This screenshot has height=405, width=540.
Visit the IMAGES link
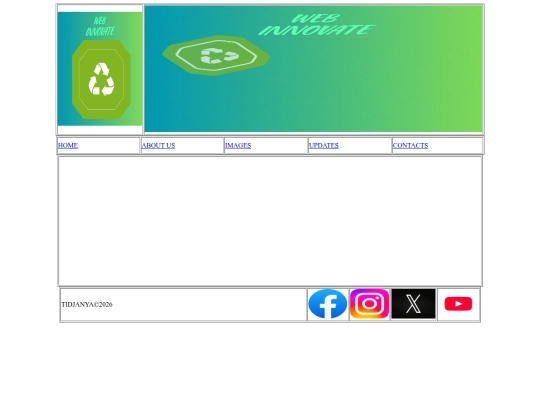coord(238,146)
